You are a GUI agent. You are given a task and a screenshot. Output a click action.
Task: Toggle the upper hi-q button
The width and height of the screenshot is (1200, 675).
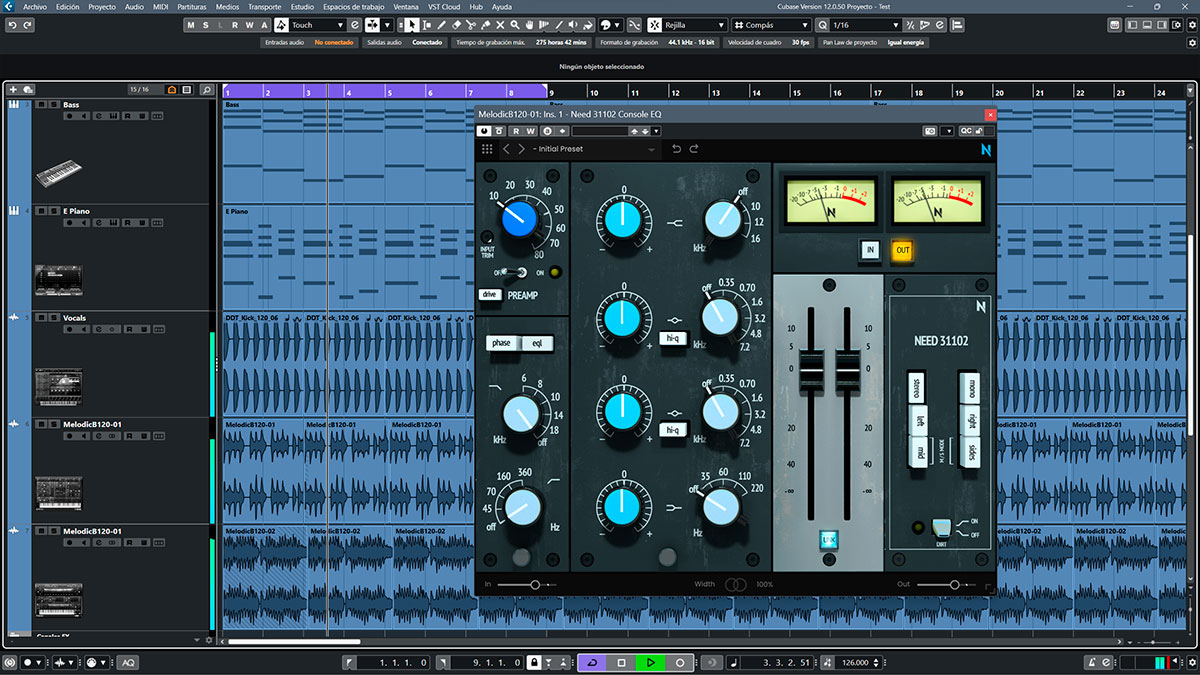673,338
